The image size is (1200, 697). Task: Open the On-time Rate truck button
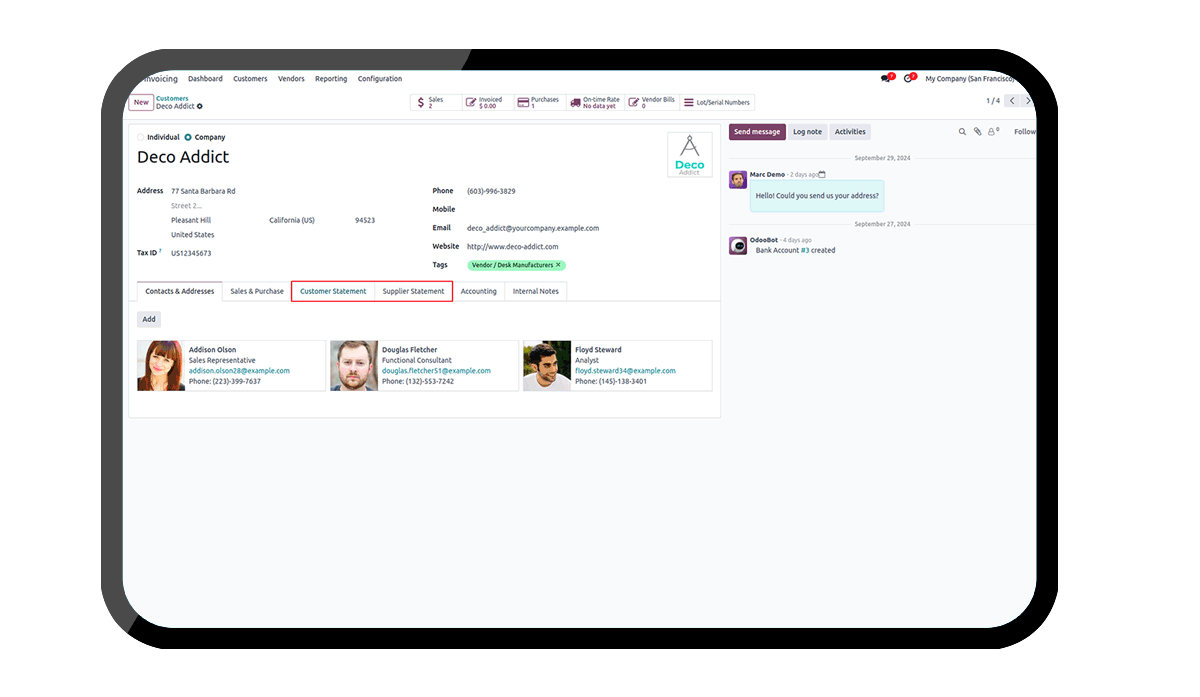(x=595, y=102)
